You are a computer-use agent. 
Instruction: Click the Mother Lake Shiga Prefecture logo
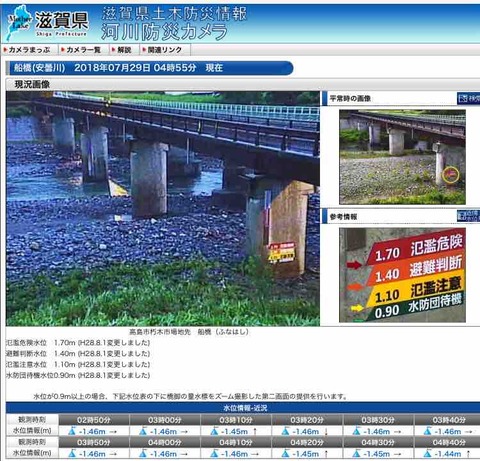pyautogui.click(x=48, y=23)
